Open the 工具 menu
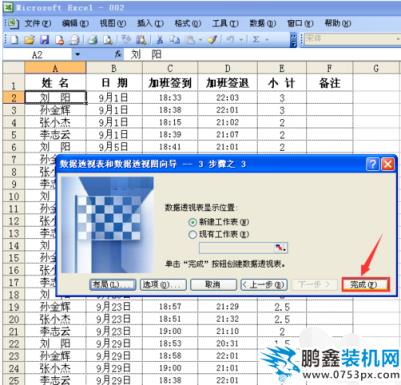The height and width of the screenshot is (385, 401). [x=225, y=23]
